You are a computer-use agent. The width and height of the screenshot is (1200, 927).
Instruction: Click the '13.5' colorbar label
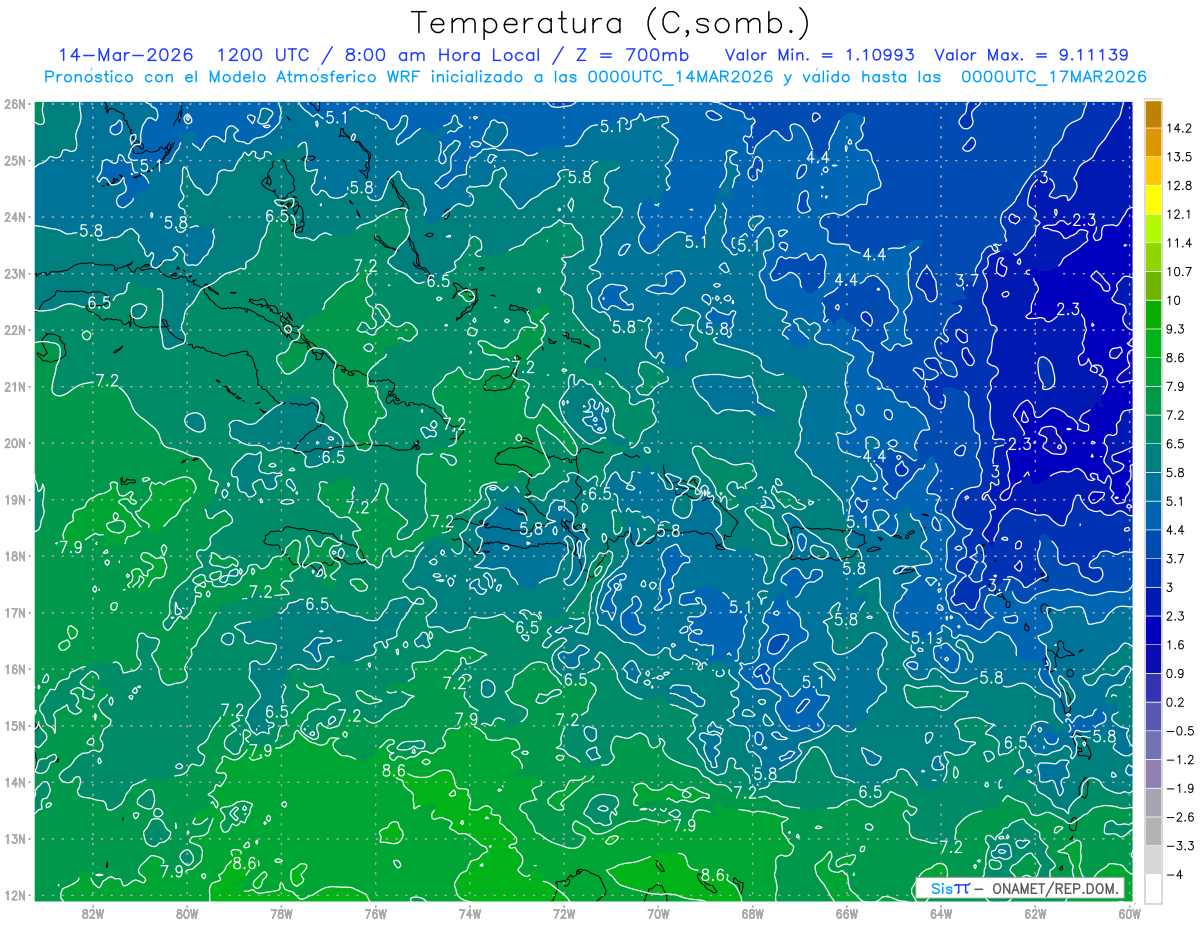(1178, 157)
